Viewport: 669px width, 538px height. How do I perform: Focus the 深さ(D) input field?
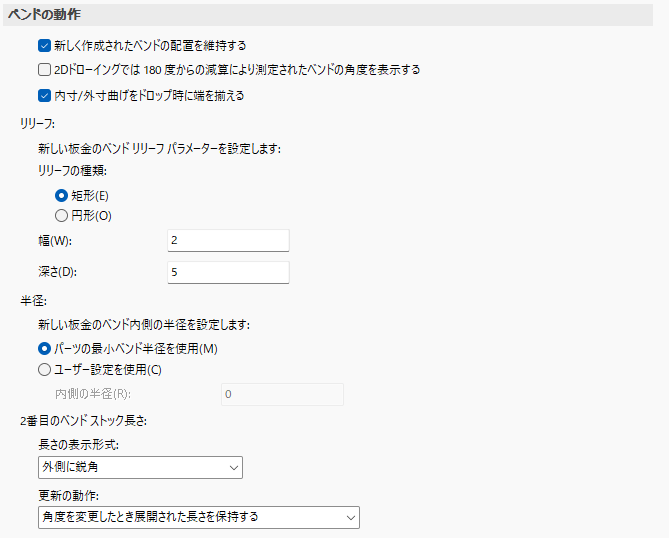229,272
